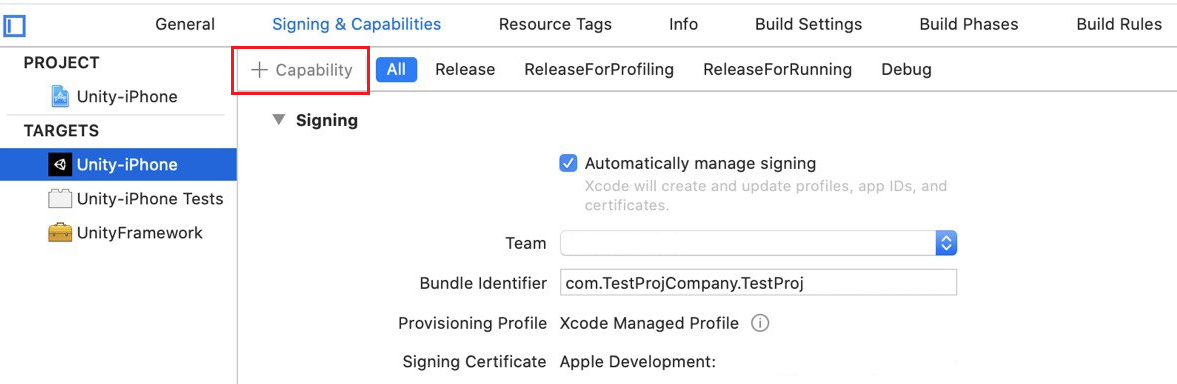
Task: Toggle the navigator sidebar panel icon
Action: (x=14, y=26)
